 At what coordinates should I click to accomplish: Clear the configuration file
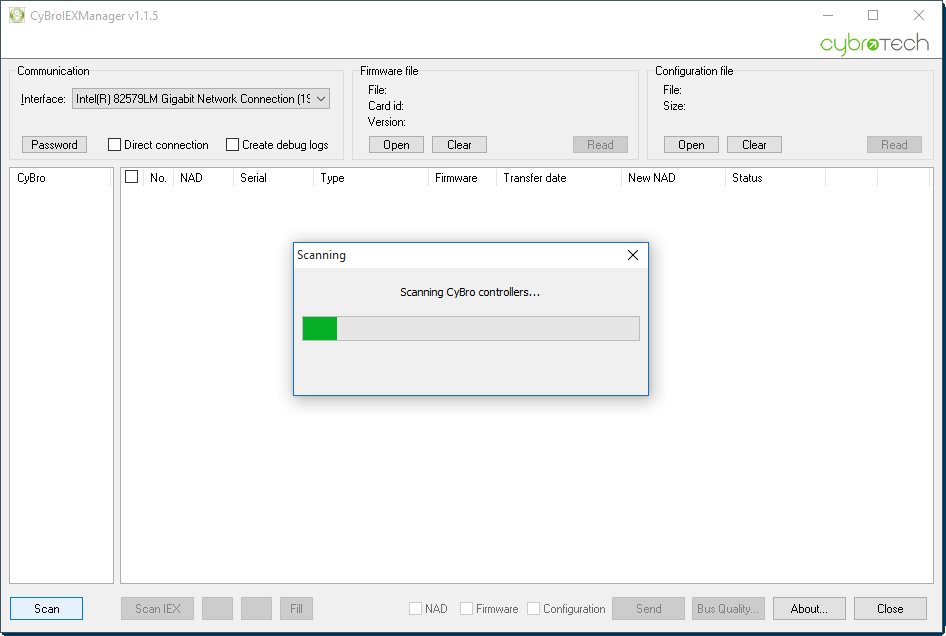click(x=754, y=145)
